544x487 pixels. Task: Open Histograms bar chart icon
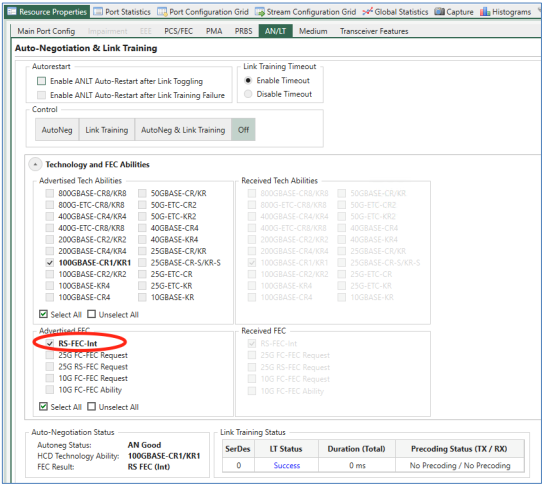[485, 12]
